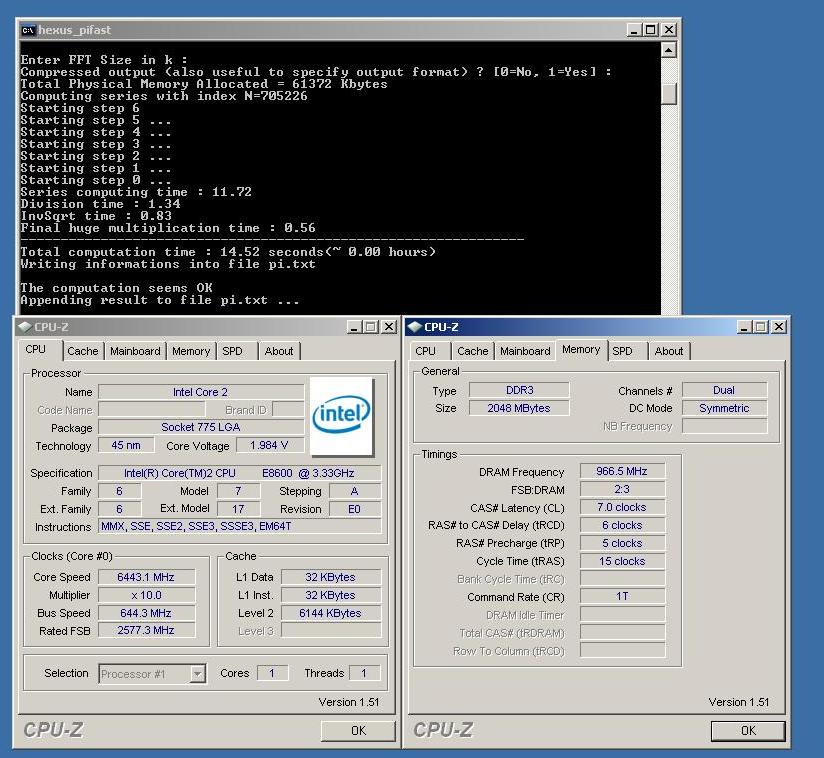Click the L1 Inst. value 32 KBytes

click(331, 595)
